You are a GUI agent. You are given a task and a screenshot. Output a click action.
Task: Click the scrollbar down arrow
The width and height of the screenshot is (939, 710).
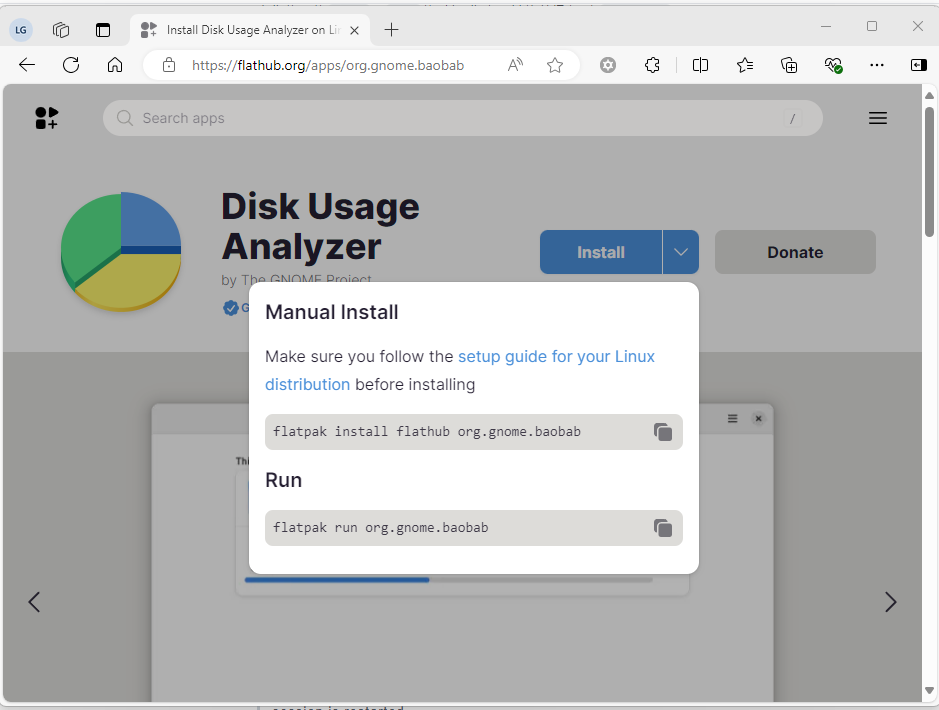coord(929,690)
